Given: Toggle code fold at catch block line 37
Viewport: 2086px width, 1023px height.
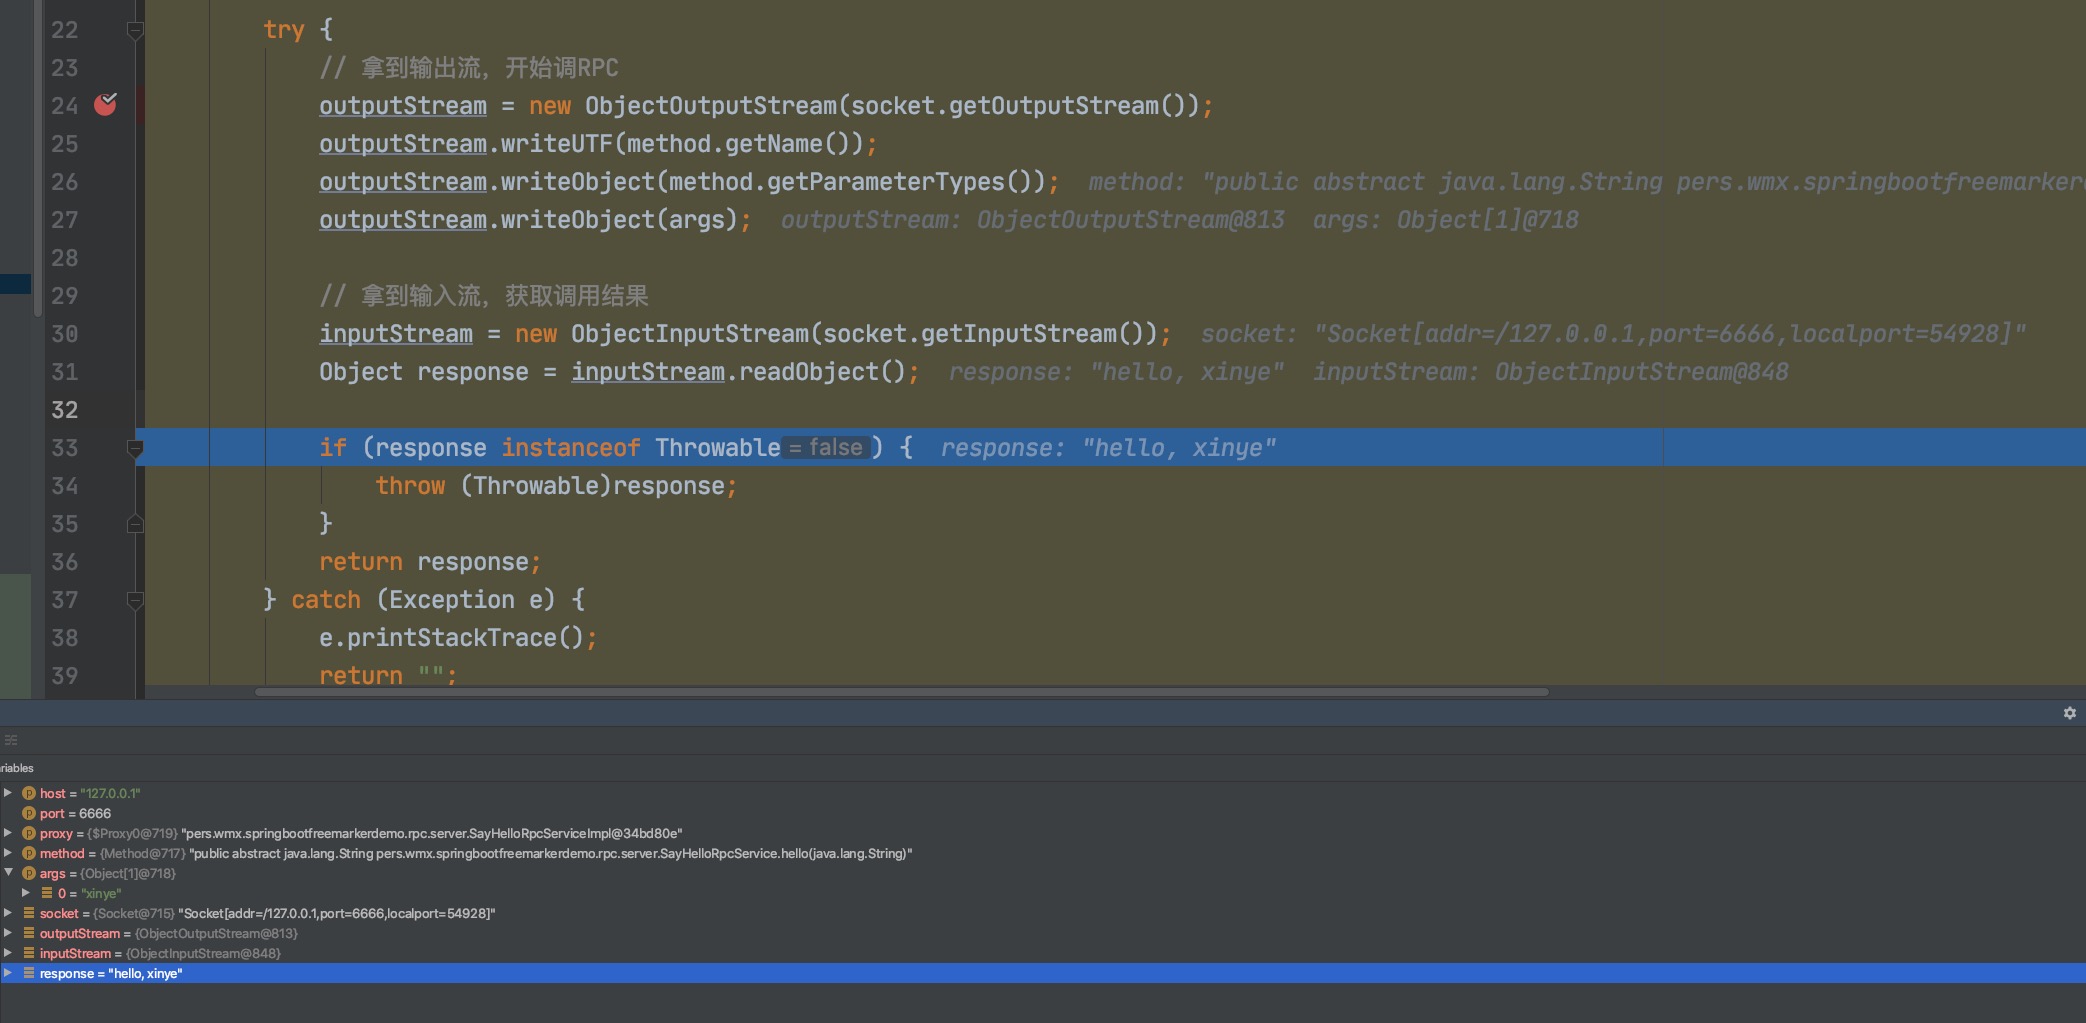Looking at the screenshot, I should click(135, 600).
